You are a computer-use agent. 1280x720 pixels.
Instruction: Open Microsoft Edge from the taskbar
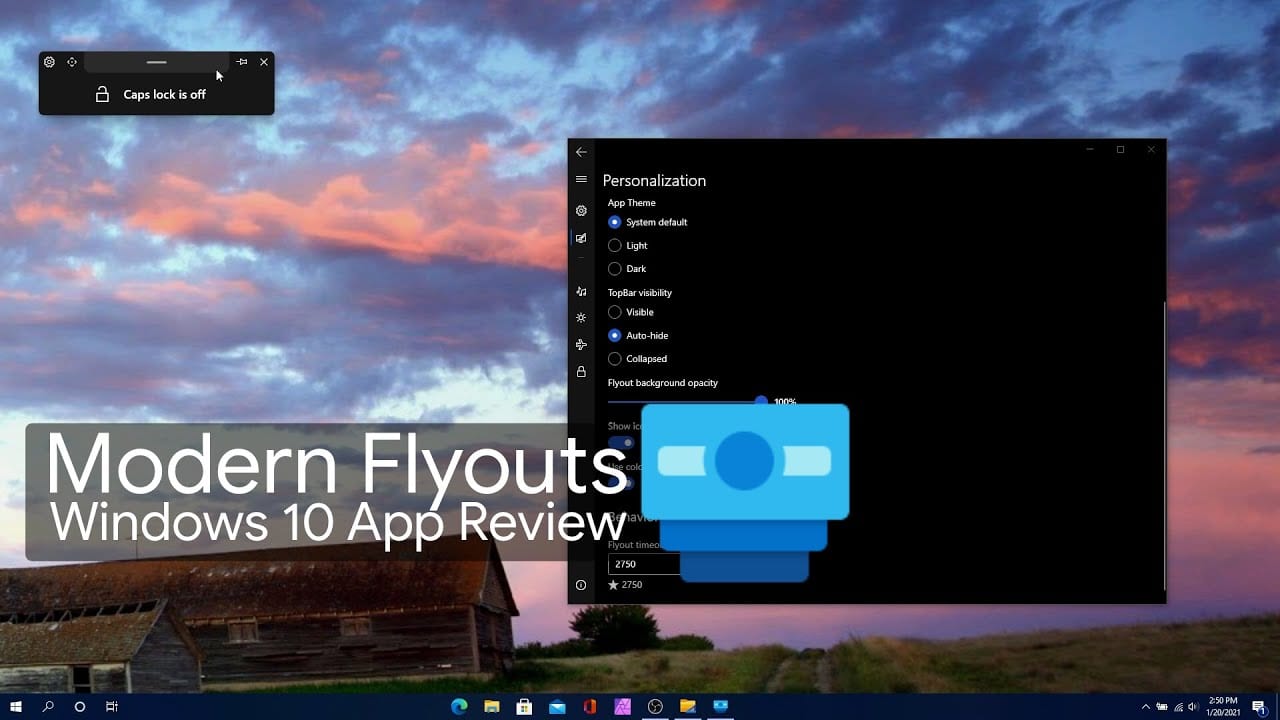coord(460,707)
